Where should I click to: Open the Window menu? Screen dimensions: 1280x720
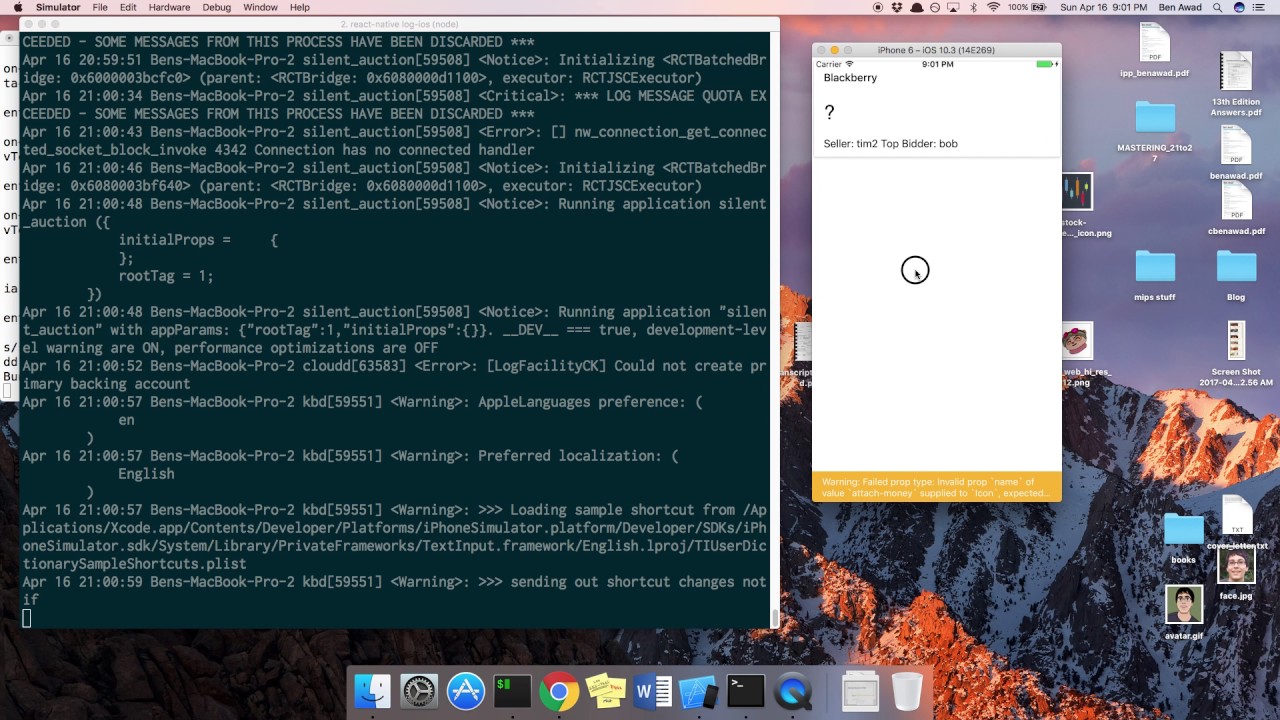tap(260, 7)
